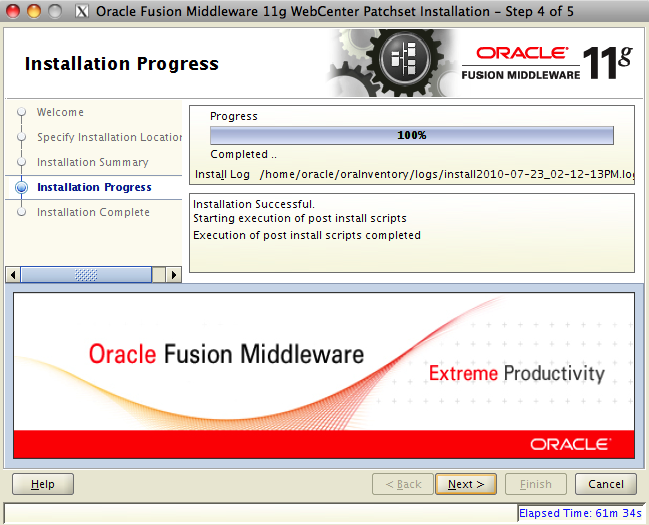Viewport: 649px width, 525px height.
Task: Select the Specify Installation Location step
Action: click(109, 137)
